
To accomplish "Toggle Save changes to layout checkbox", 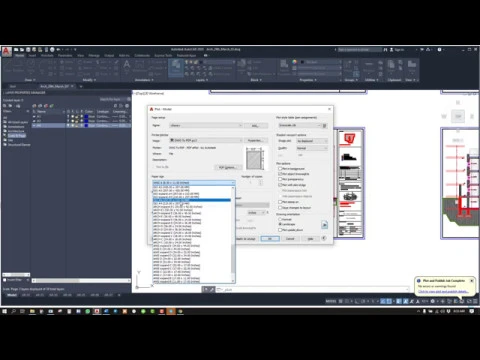I will pos(280,207).
